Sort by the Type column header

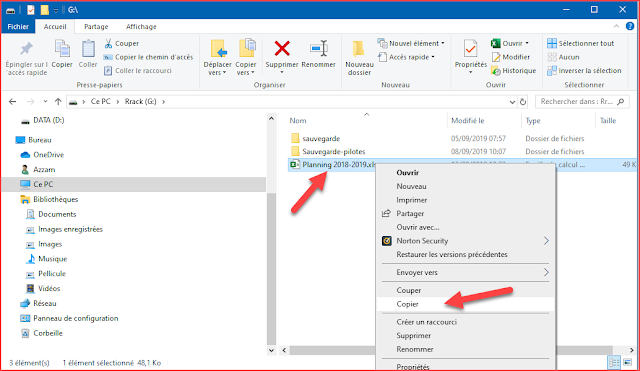533,121
